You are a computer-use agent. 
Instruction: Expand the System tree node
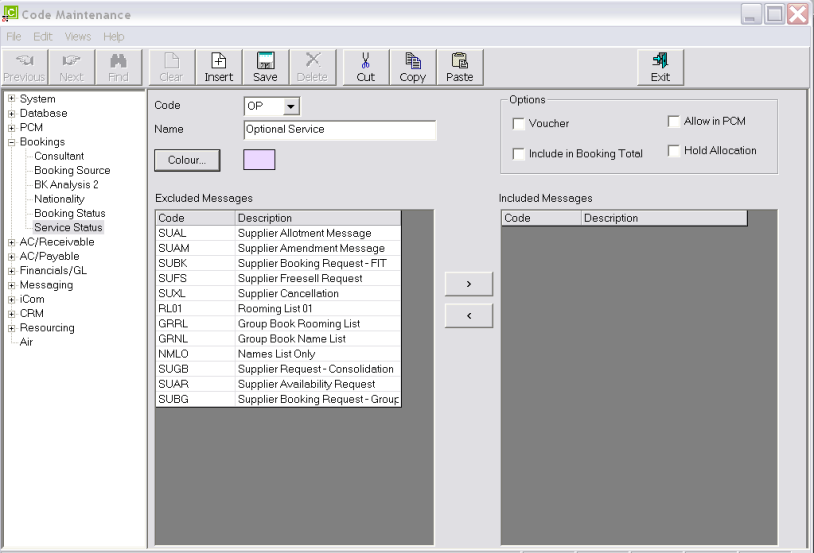click(11, 99)
